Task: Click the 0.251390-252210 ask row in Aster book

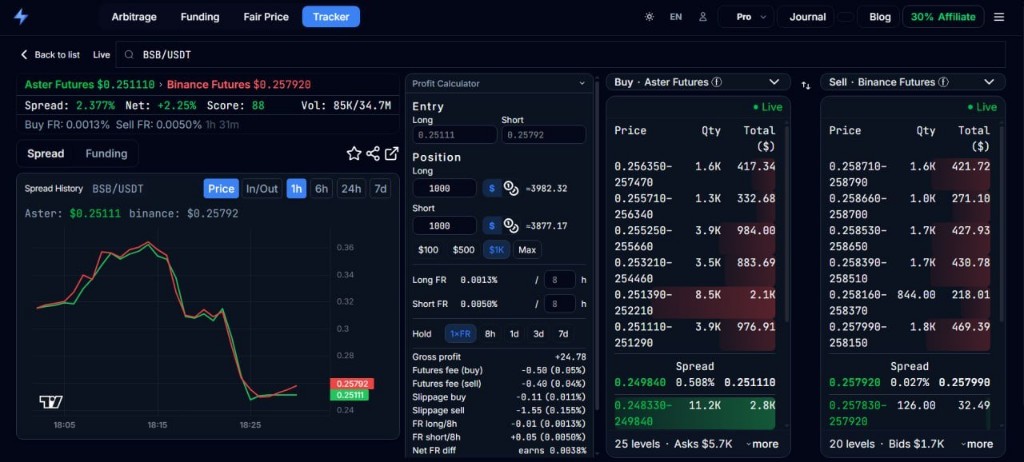Action: pos(695,303)
